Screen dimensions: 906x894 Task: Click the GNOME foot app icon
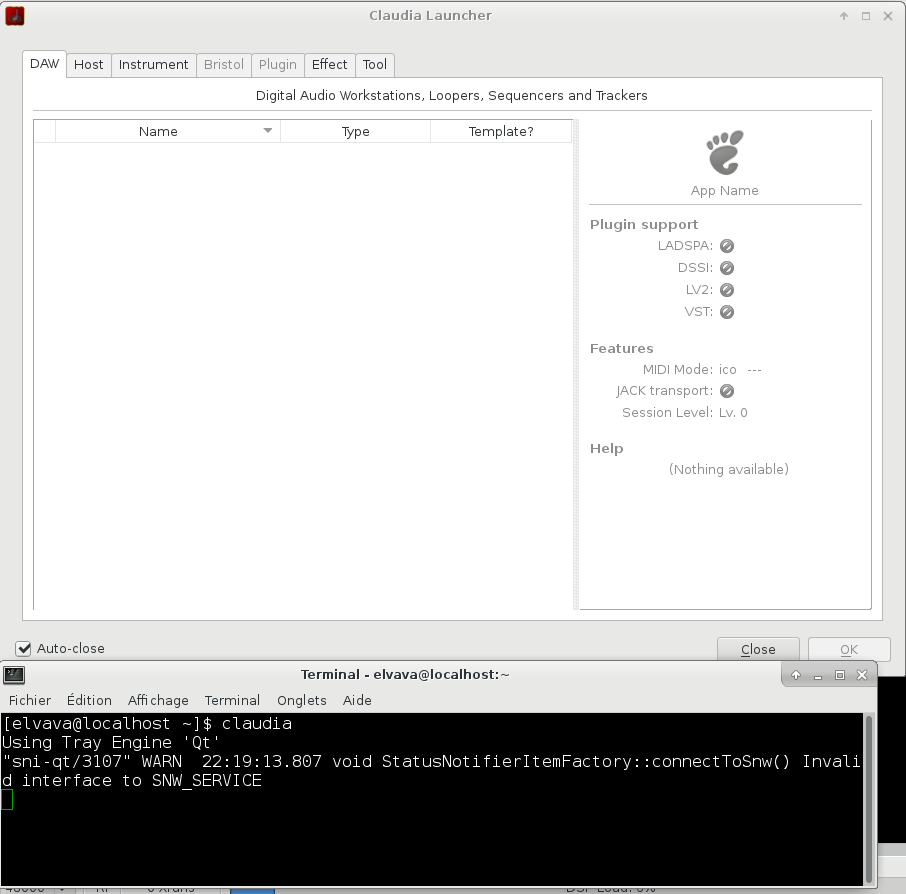(x=725, y=153)
